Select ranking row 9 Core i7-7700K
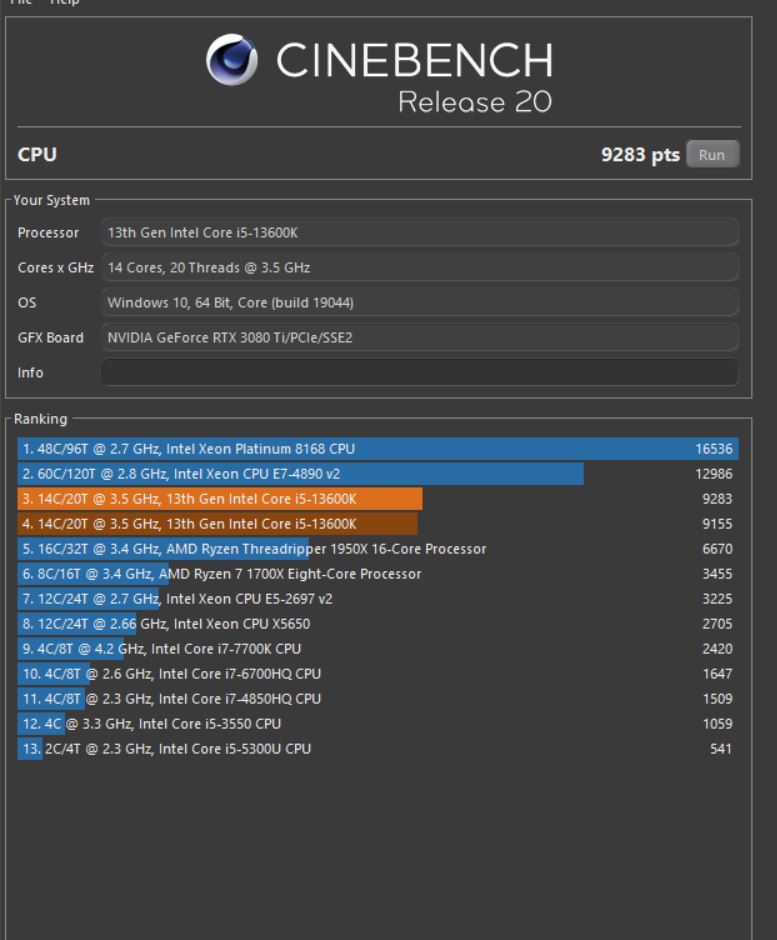Screen dimensions: 777x940 coord(378,649)
